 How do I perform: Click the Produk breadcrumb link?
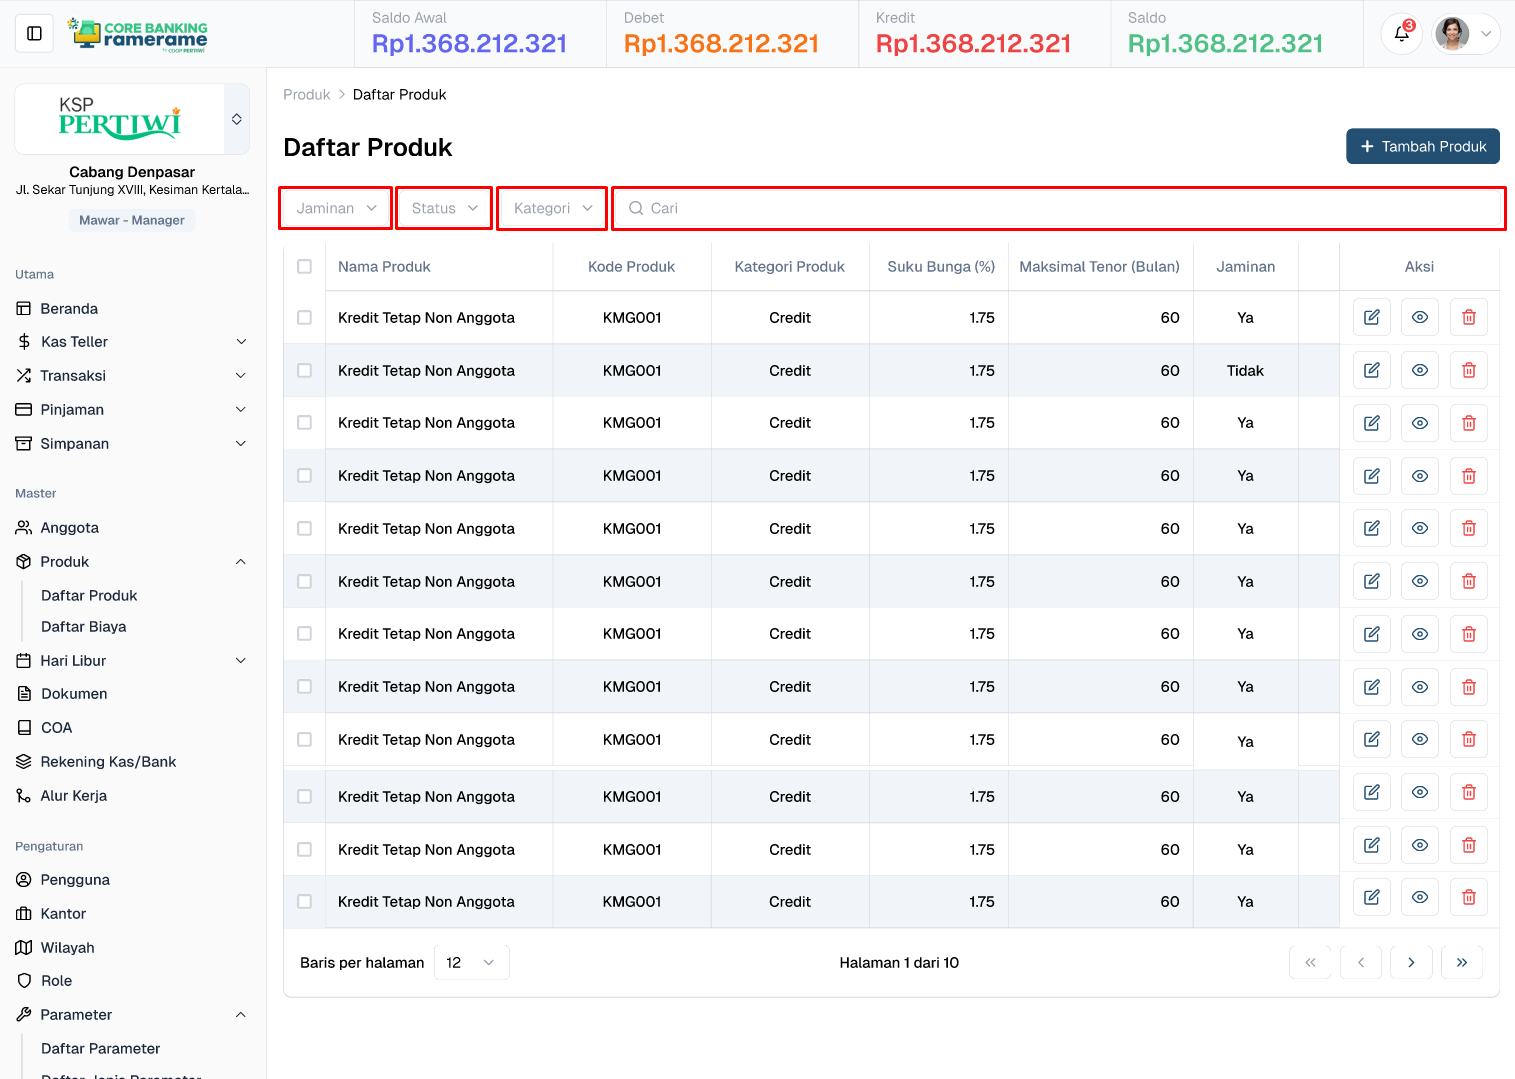tap(306, 95)
